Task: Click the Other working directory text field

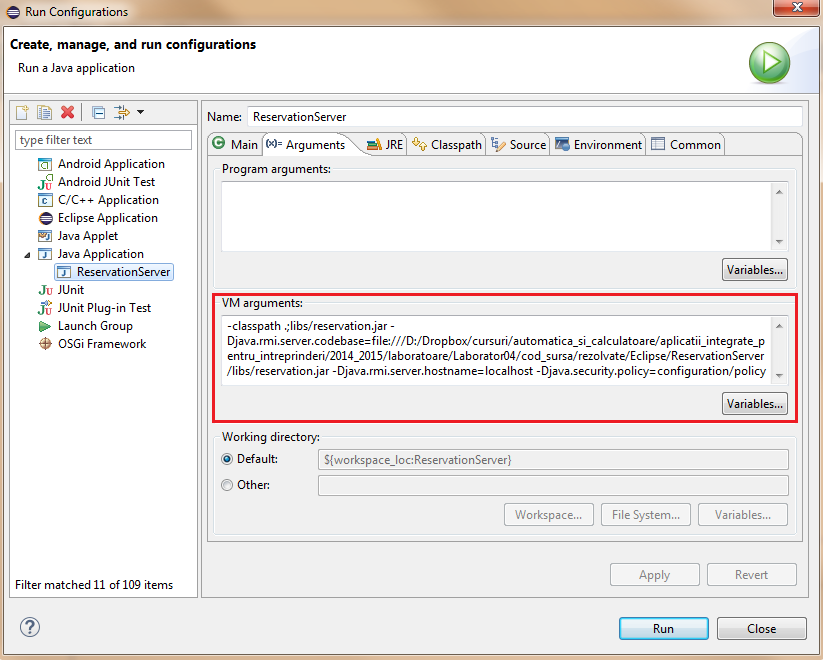Action: (553, 485)
